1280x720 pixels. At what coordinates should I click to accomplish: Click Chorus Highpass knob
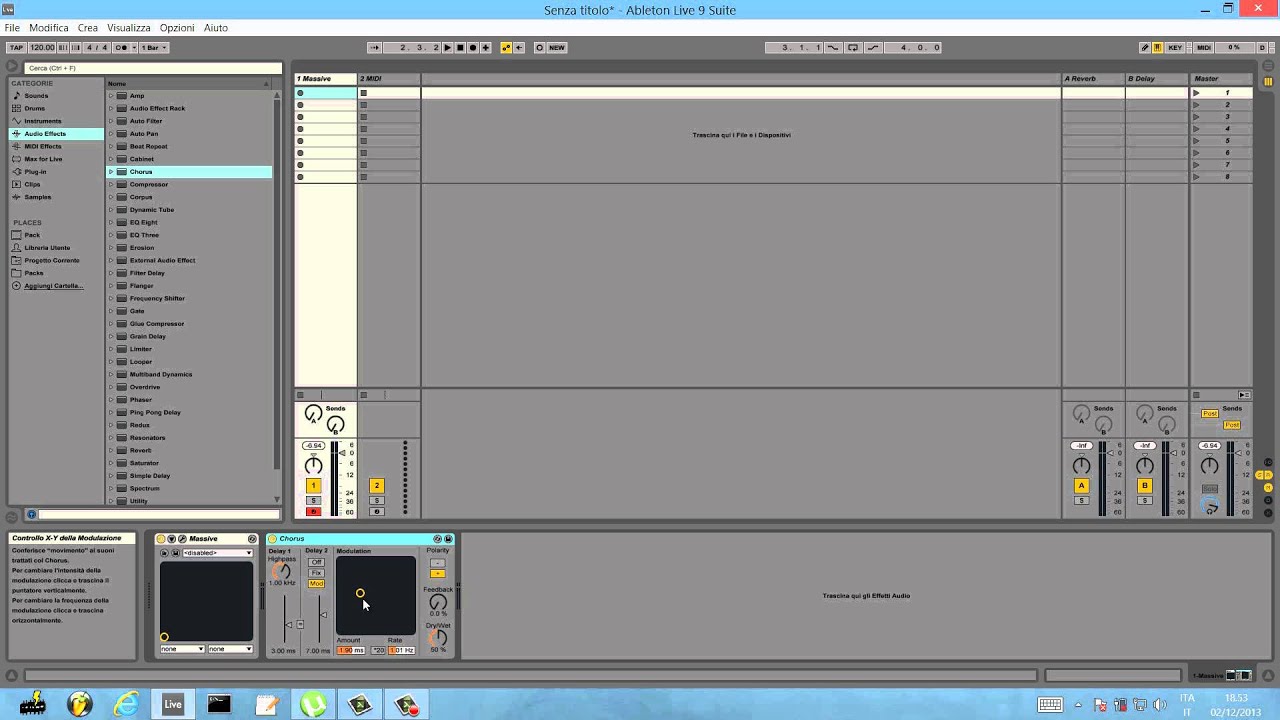281,571
